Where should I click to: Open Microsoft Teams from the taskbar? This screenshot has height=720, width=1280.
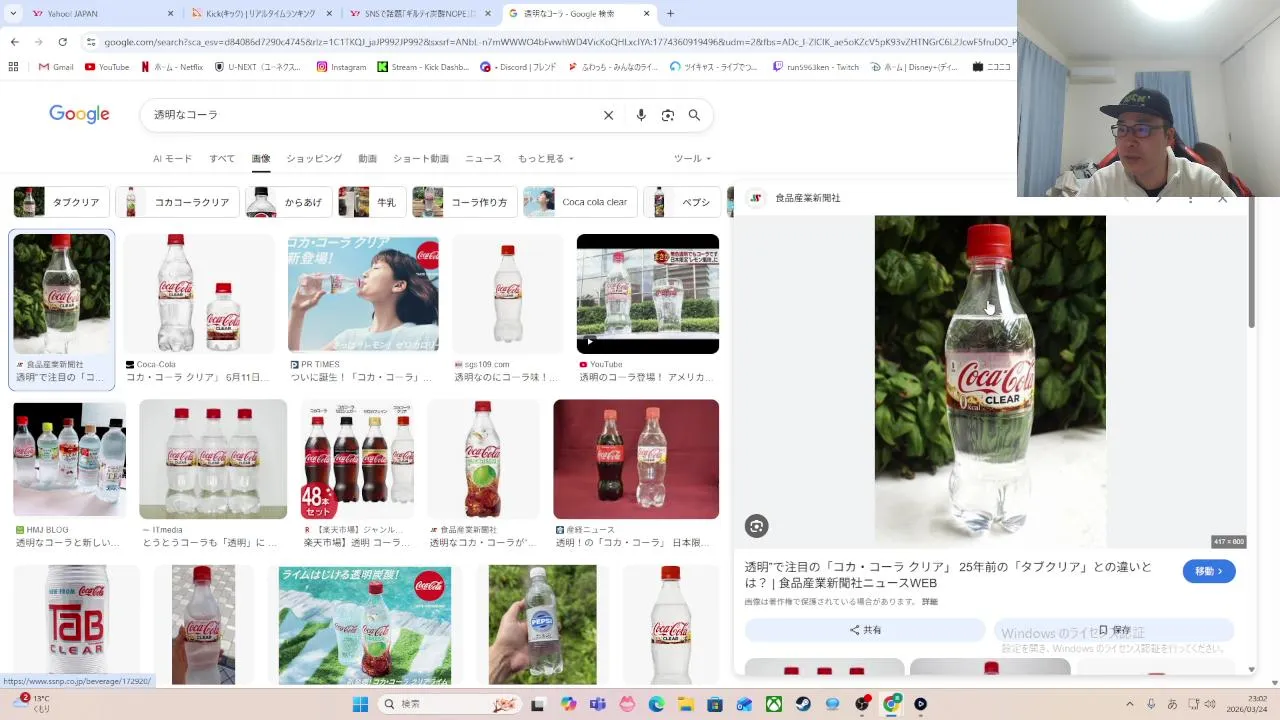pos(598,704)
